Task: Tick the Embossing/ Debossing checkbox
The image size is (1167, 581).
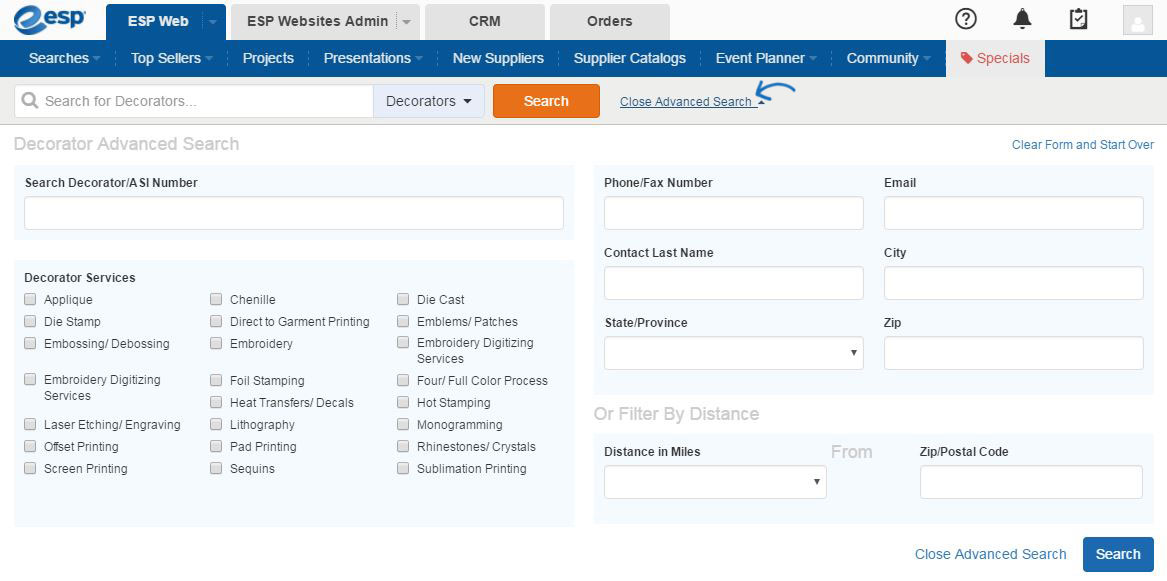Action: [x=31, y=343]
